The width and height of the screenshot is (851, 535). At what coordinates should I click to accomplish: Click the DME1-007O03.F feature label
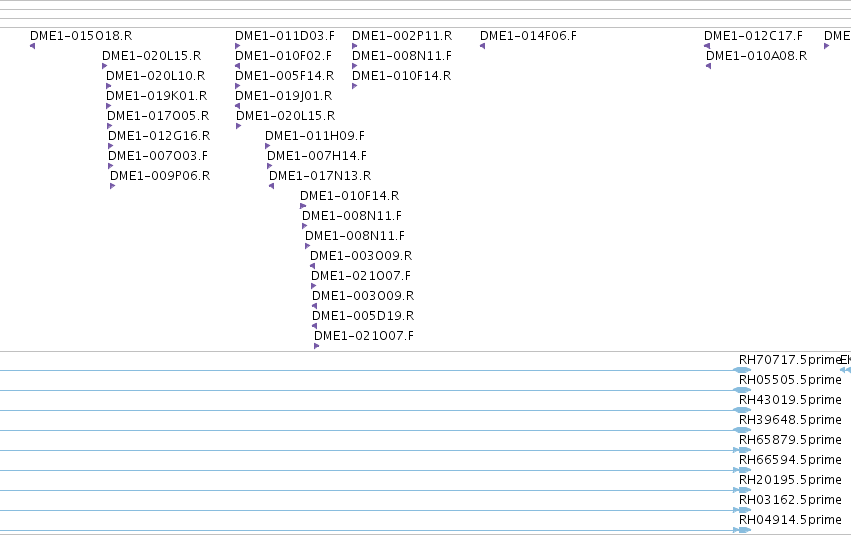[x=158, y=156]
